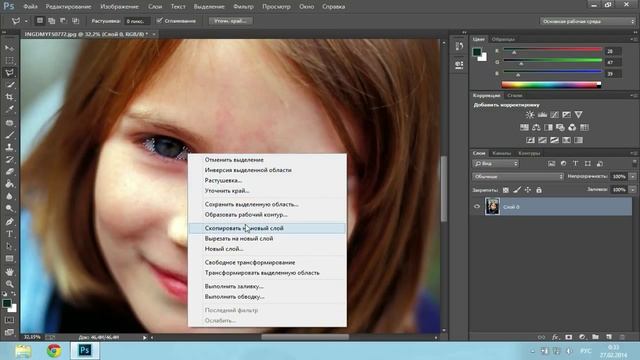640x360 pixels.
Task: Add Brightness/Contrast adjustment (sun icon)
Action: [x=530, y=115]
